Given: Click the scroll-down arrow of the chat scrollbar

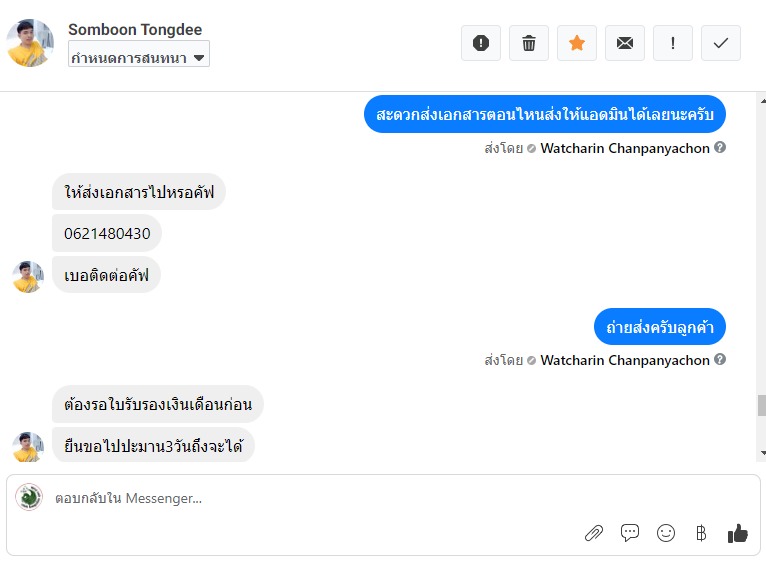Looking at the screenshot, I should (x=761, y=451).
